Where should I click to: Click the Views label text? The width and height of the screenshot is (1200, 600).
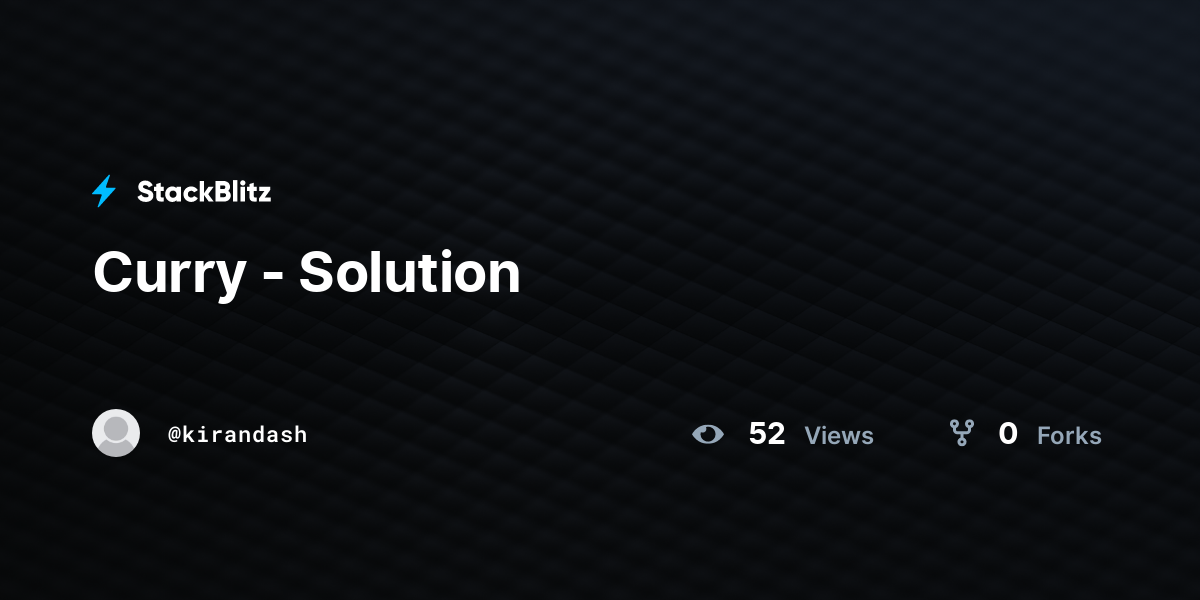839,436
